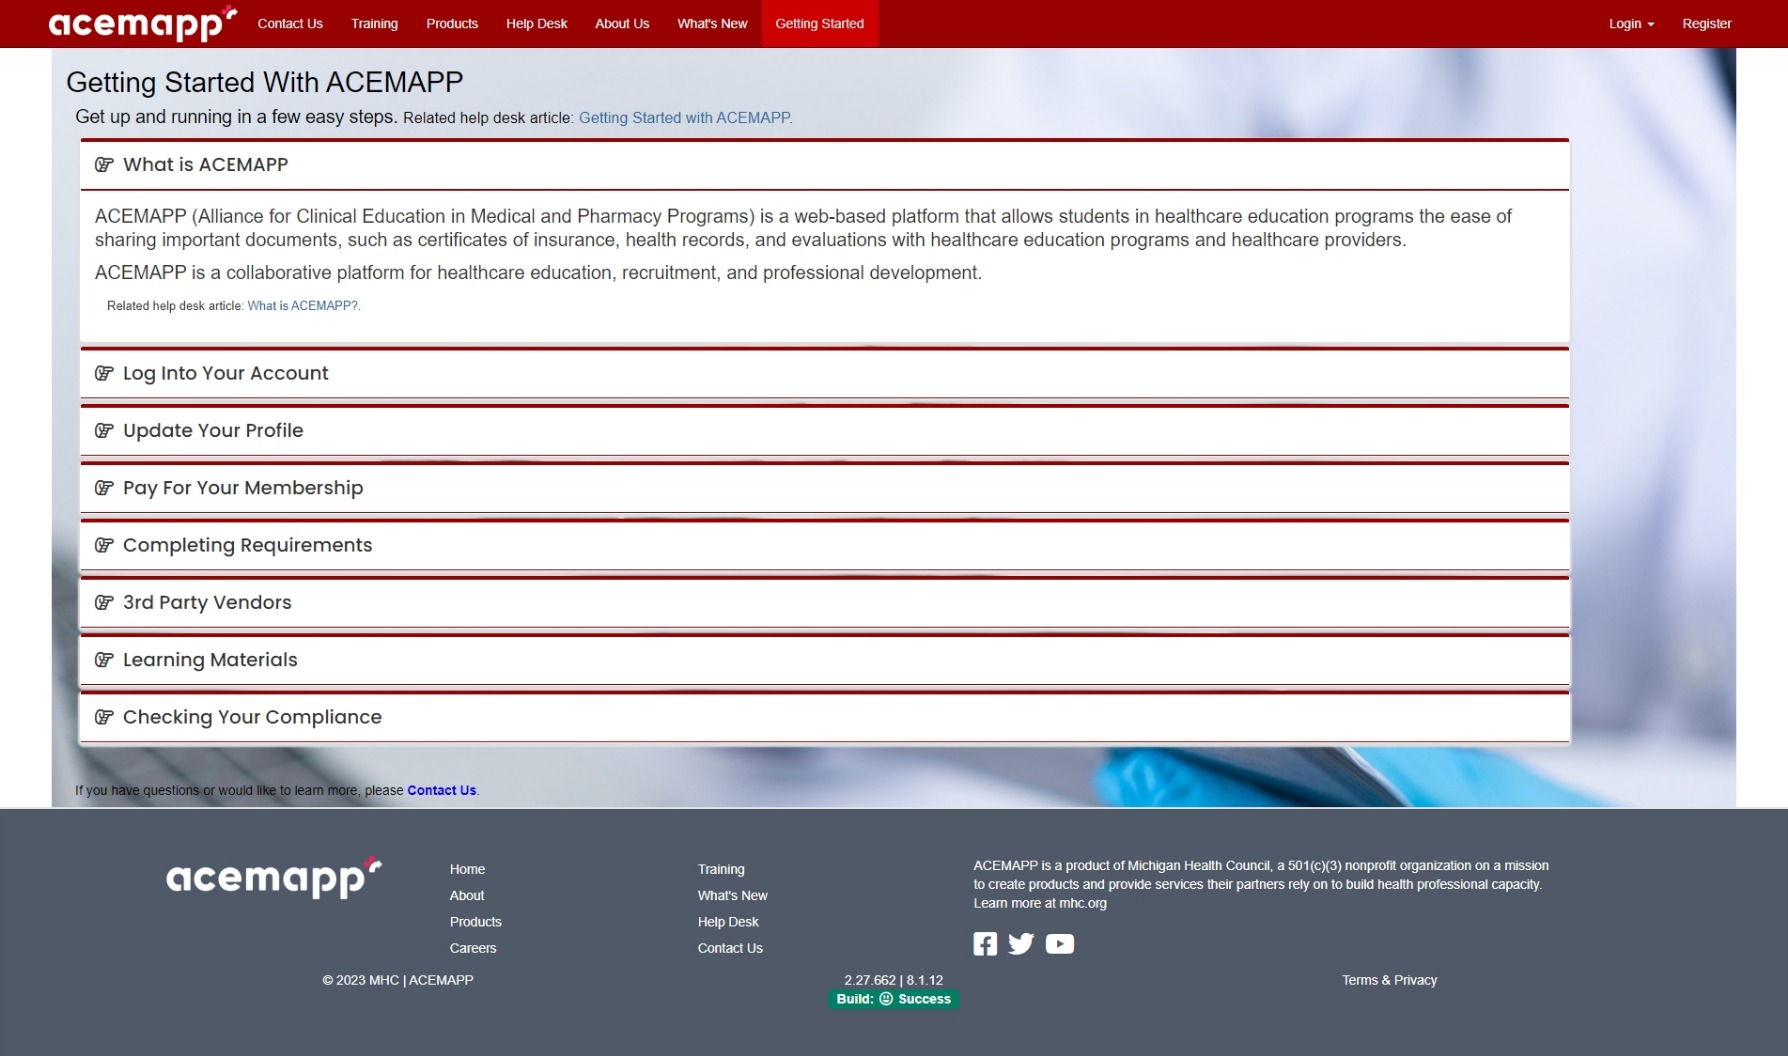The width and height of the screenshot is (1788, 1056).
Task: Click the acemapp logo in the footer
Action: [274, 877]
